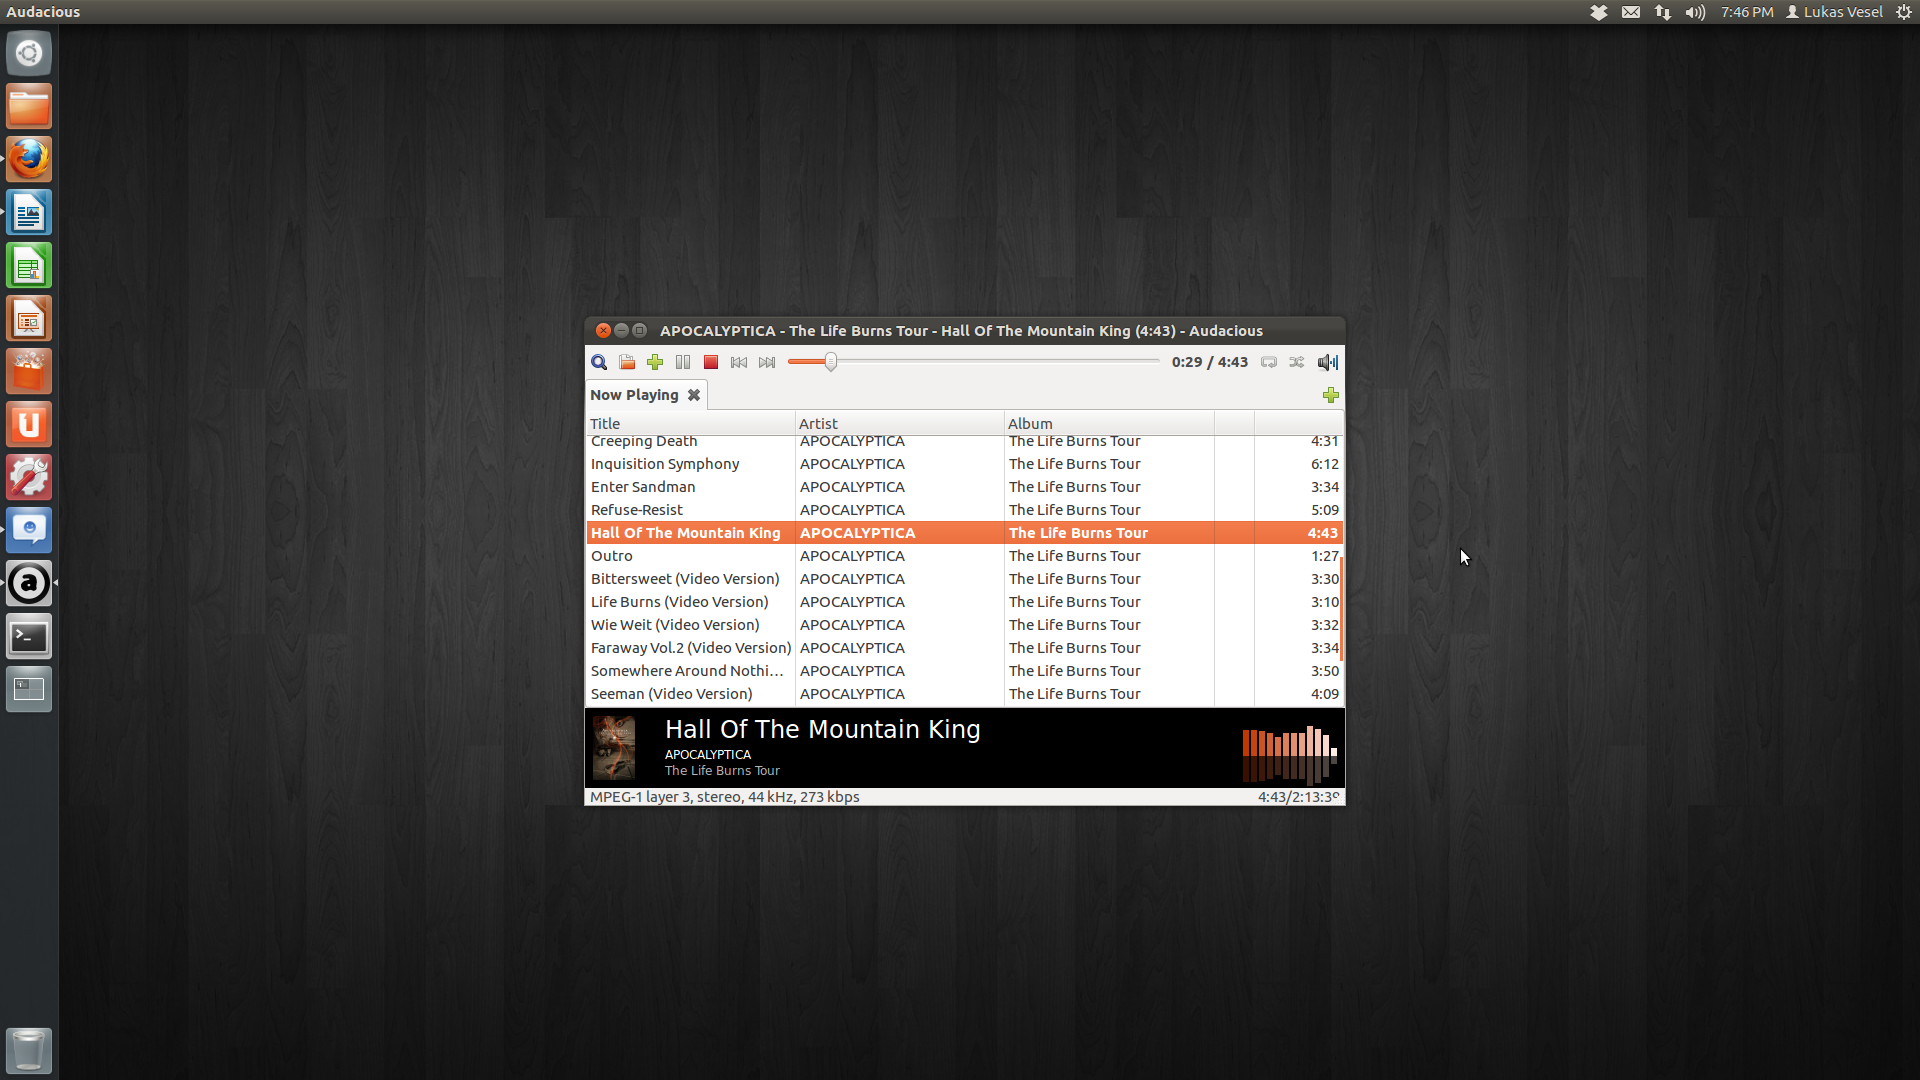Click the 0:29 / 4:43 time display
This screenshot has width=1920, height=1080.
click(1210, 362)
